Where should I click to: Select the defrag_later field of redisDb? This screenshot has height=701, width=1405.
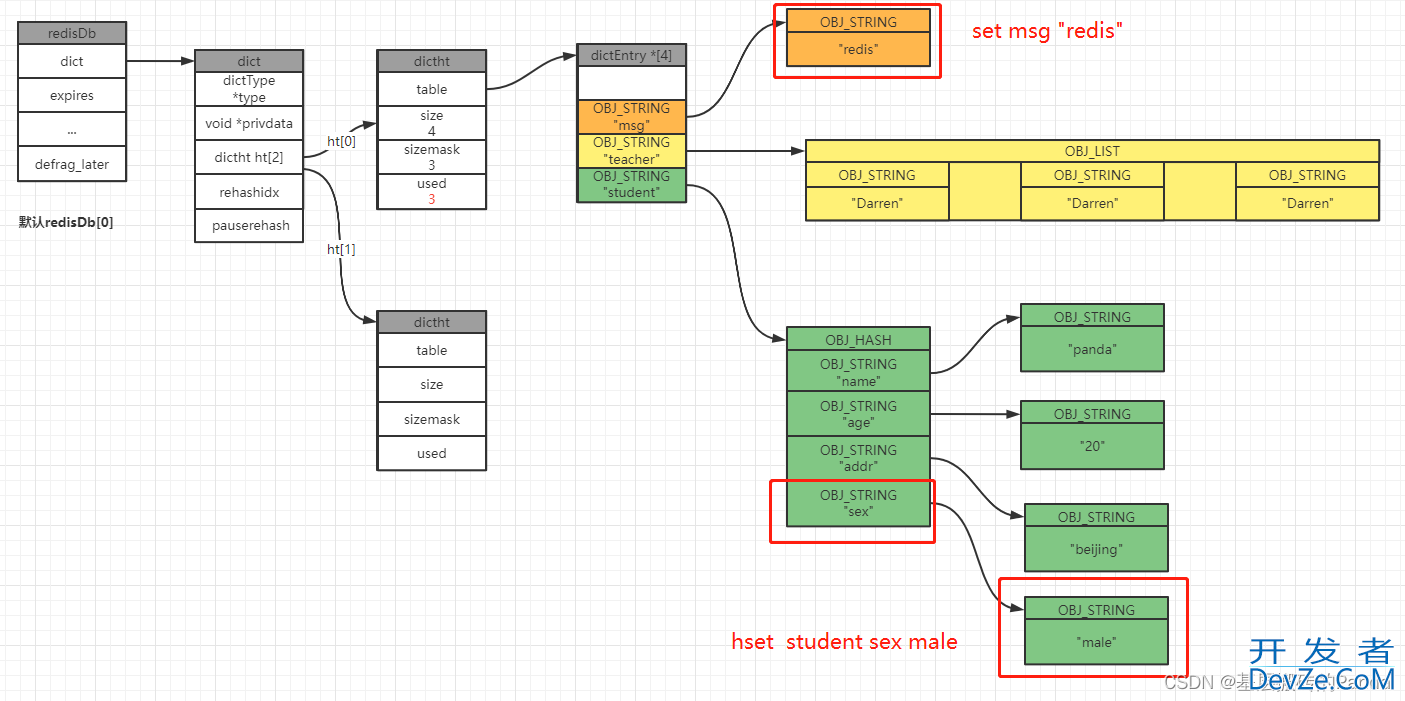click(x=72, y=164)
